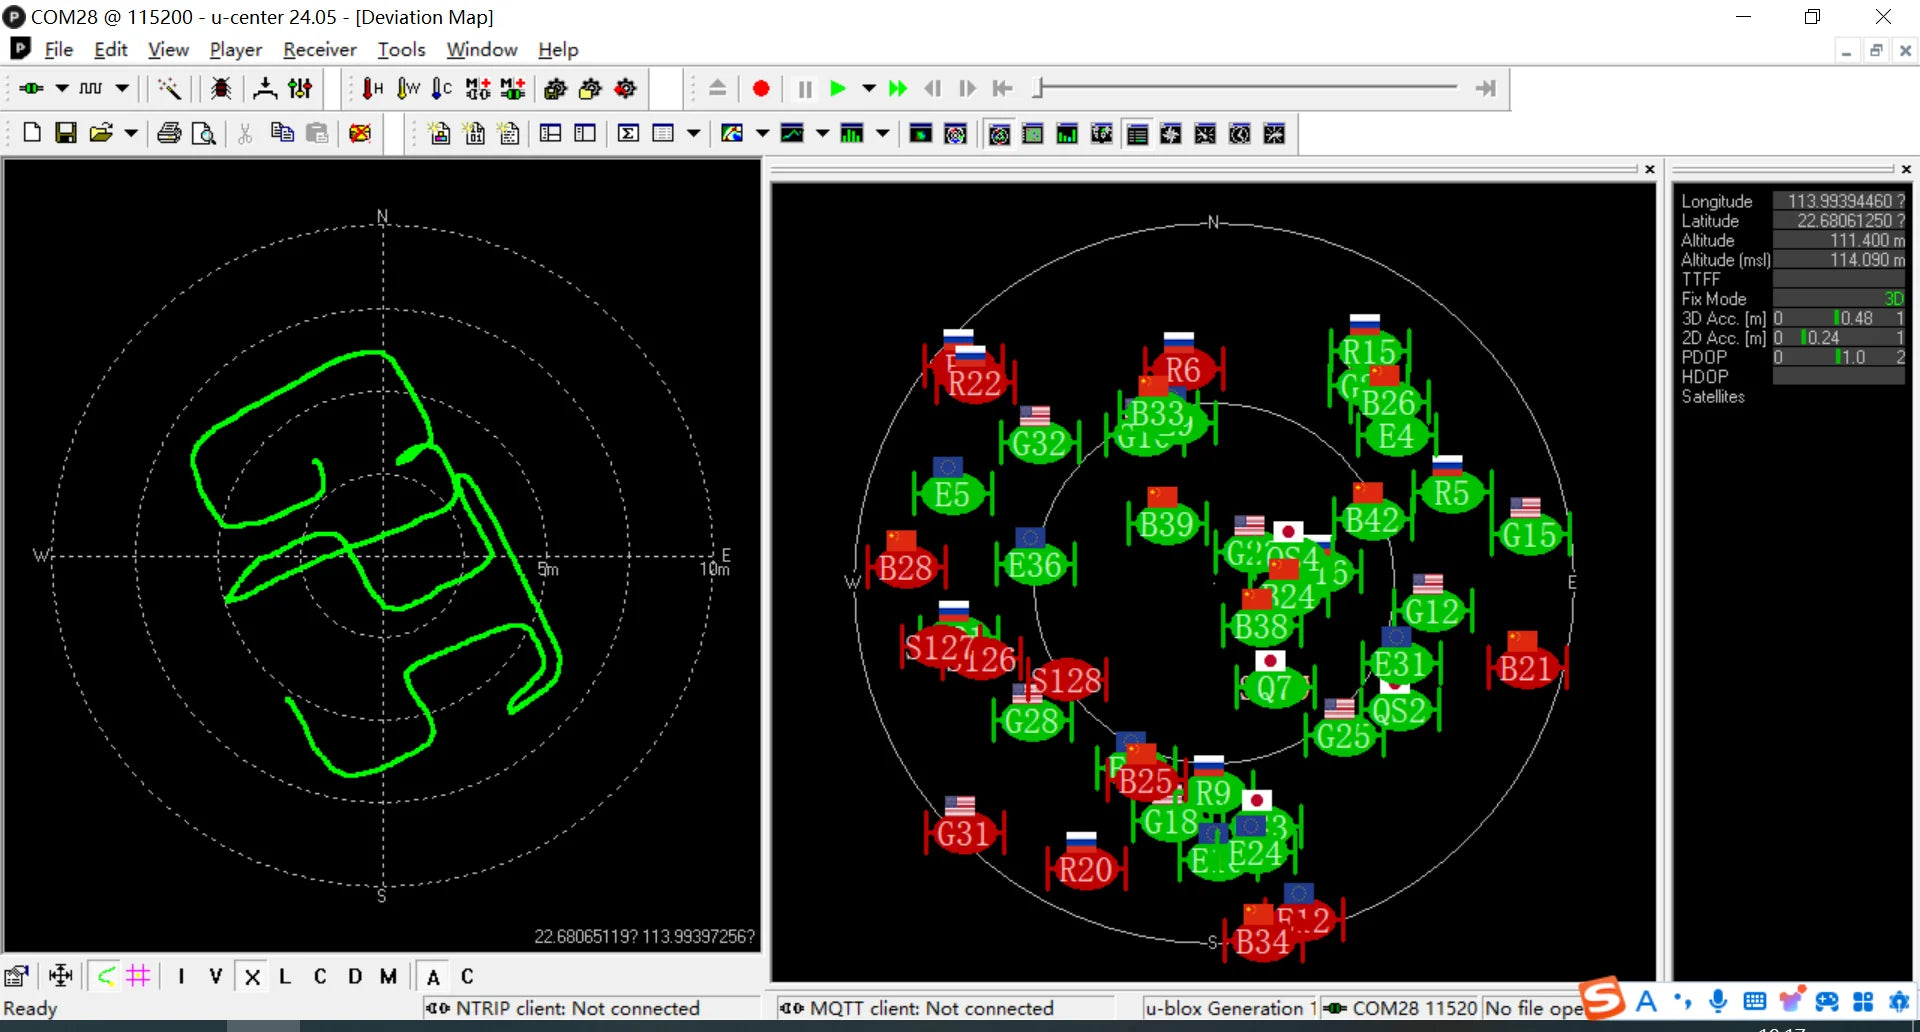Click the playback progress slider handle
The height and width of the screenshot is (1032, 1920).
(1039, 89)
